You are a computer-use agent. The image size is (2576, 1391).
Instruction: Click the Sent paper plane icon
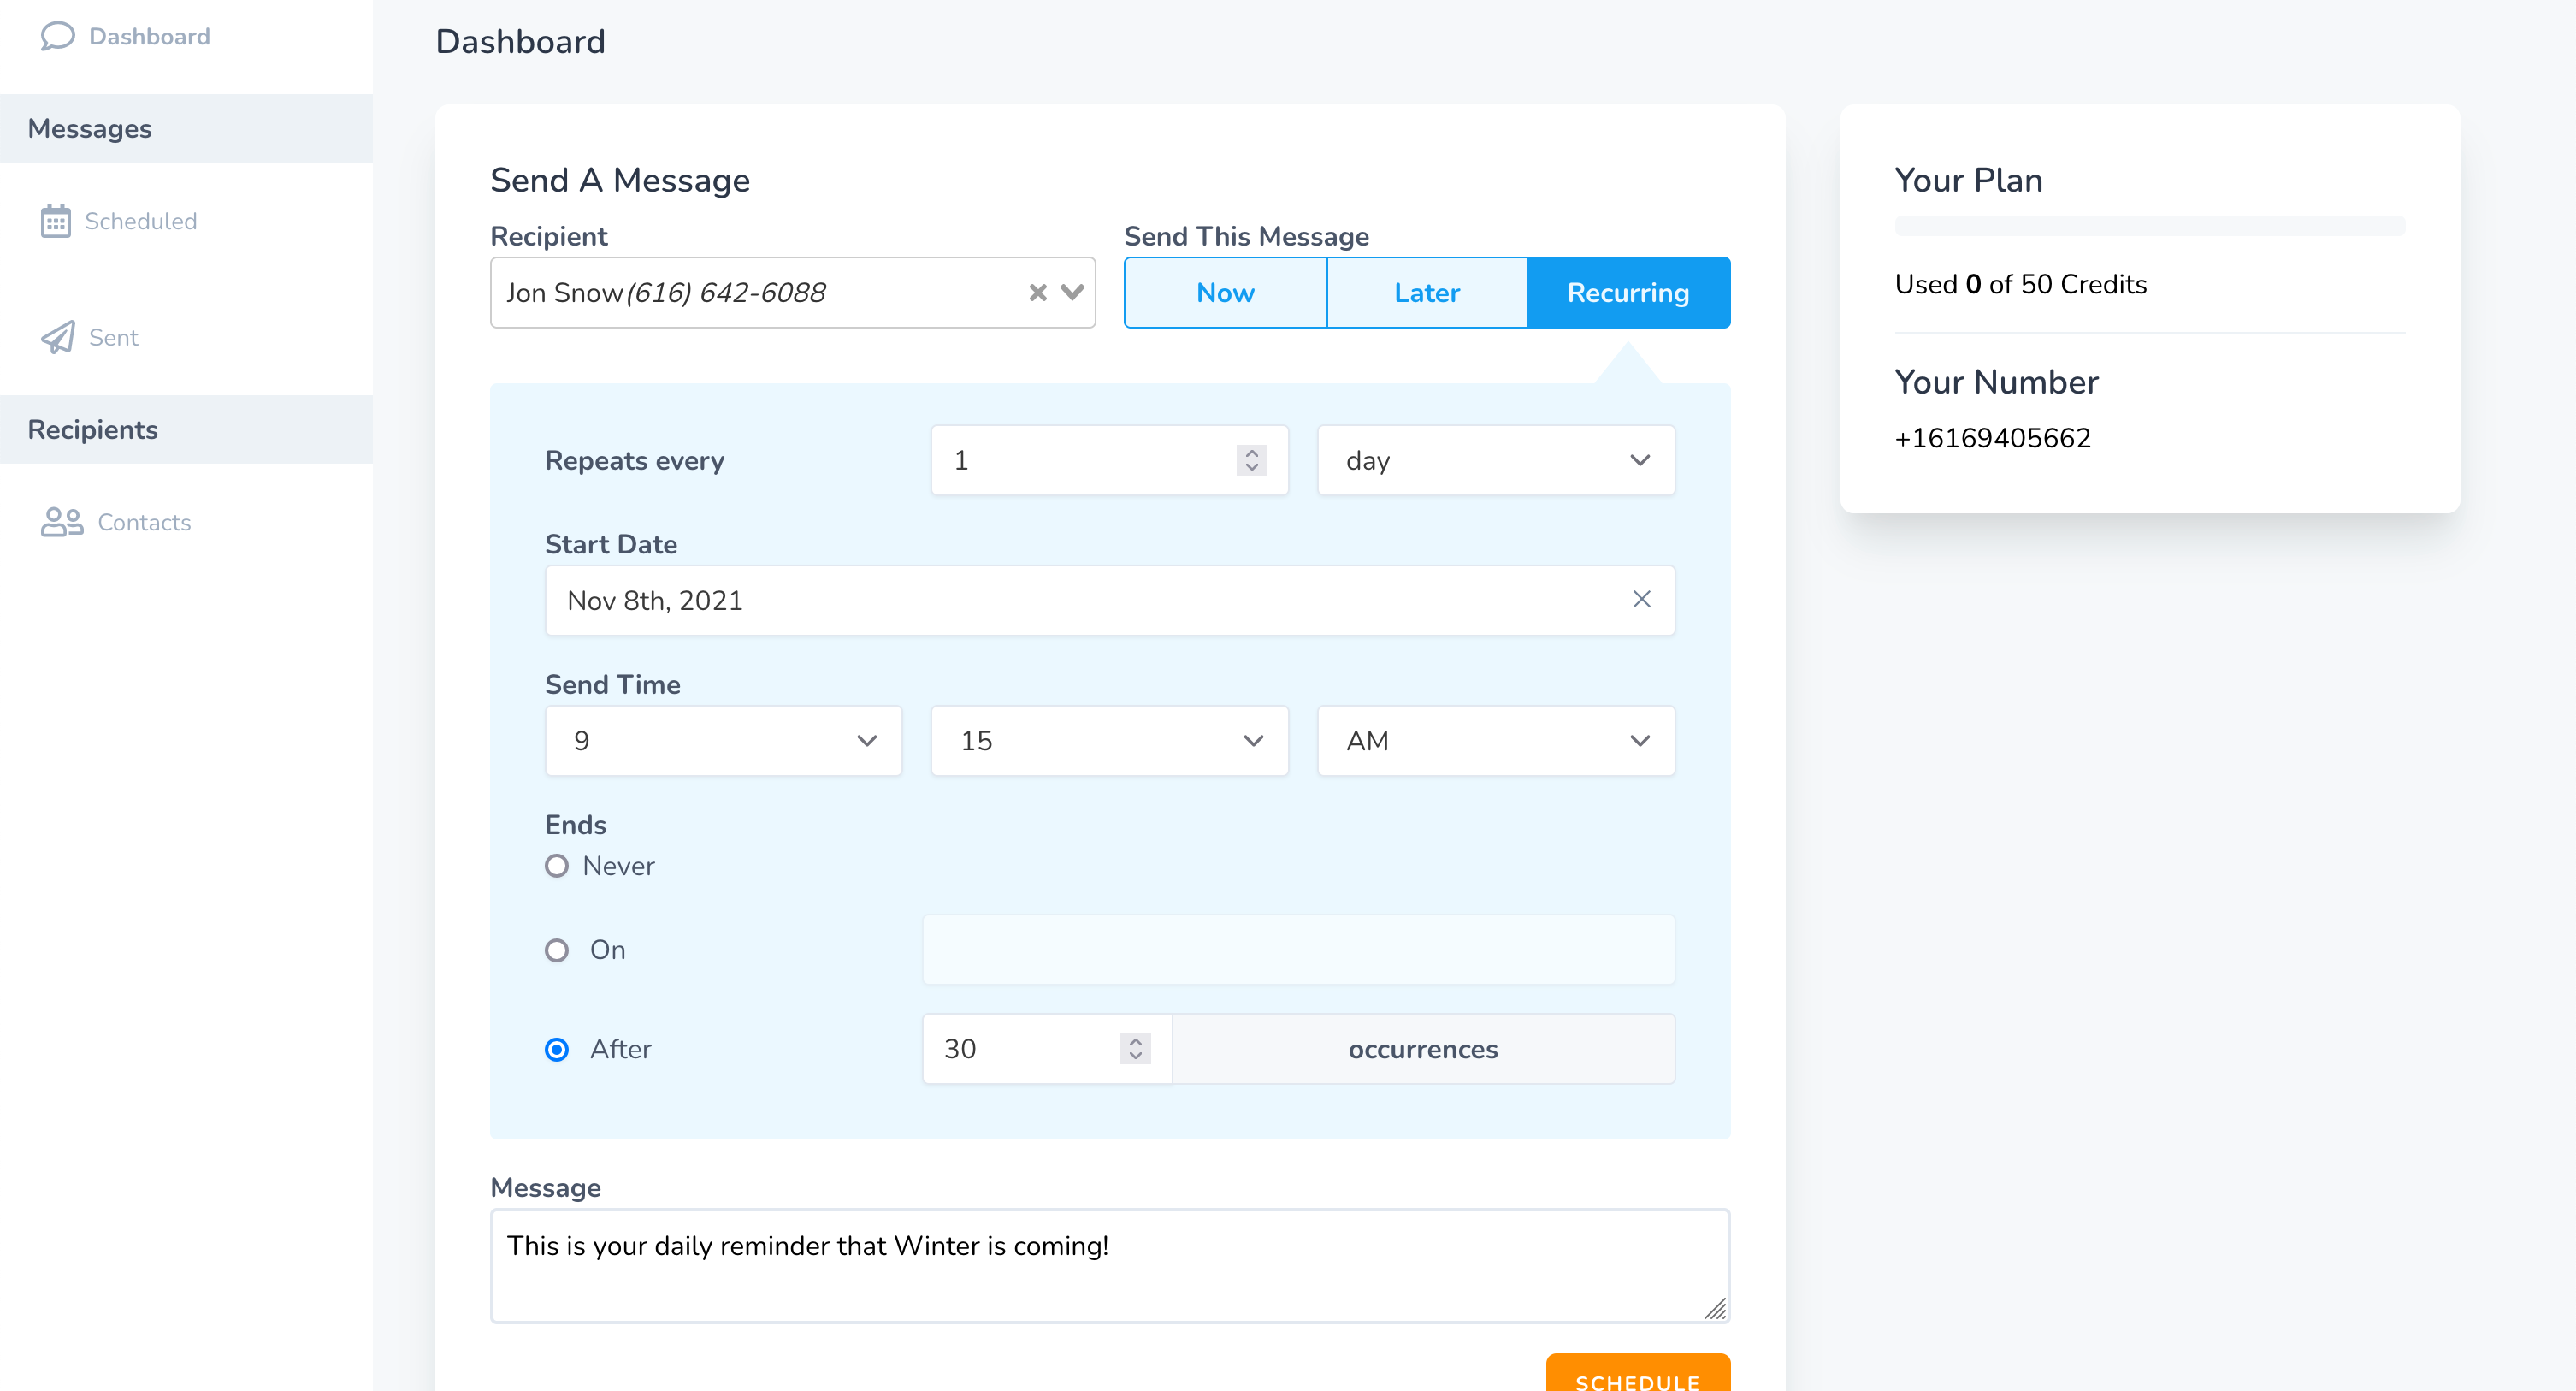(57, 338)
